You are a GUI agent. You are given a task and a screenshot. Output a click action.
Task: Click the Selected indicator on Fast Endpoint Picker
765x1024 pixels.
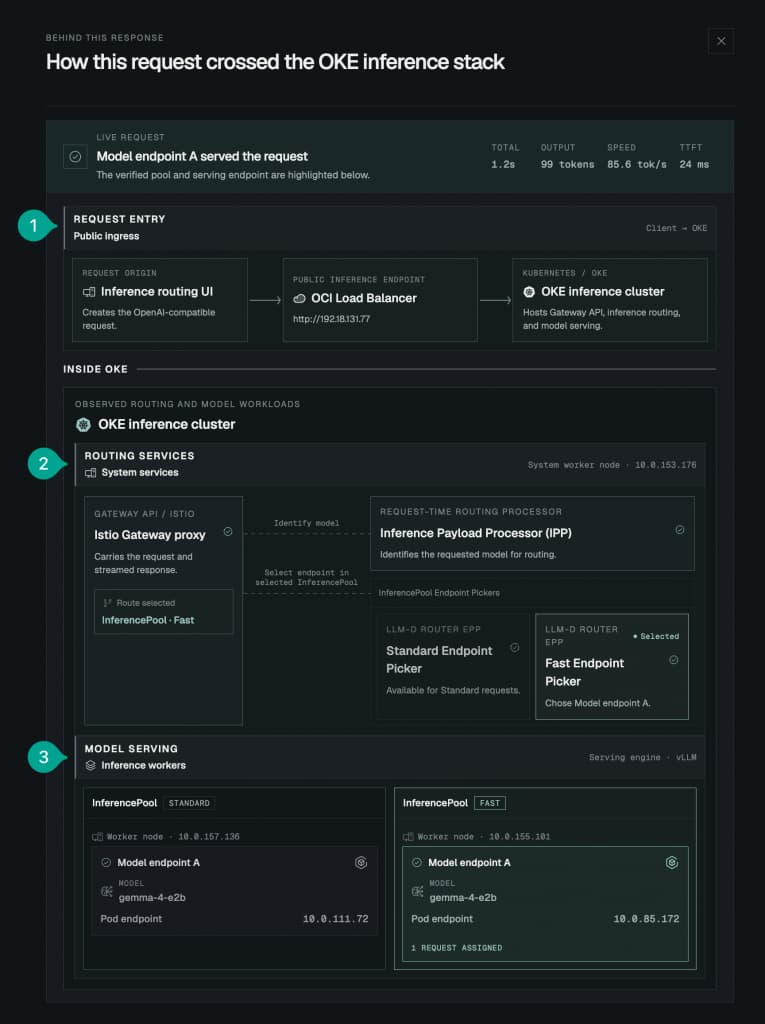(656, 636)
